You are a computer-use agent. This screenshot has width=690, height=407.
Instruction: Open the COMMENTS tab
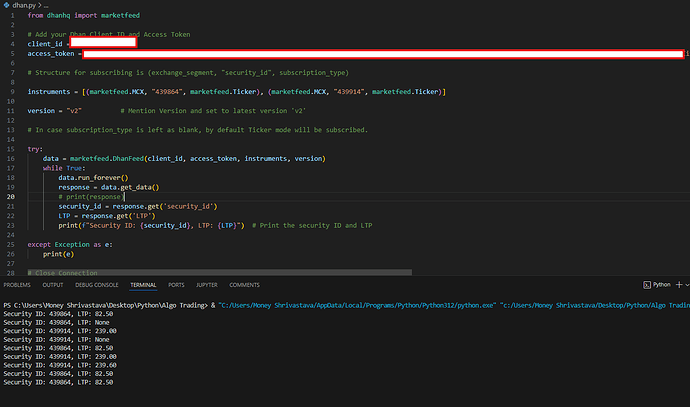coord(244,285)
